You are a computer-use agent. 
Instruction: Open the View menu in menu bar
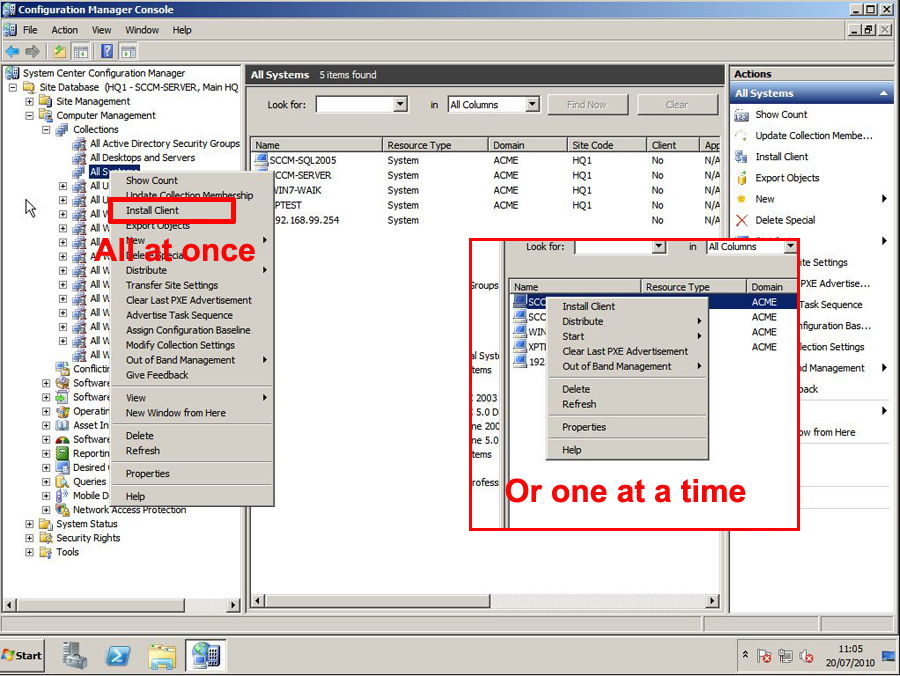(101, 30)
